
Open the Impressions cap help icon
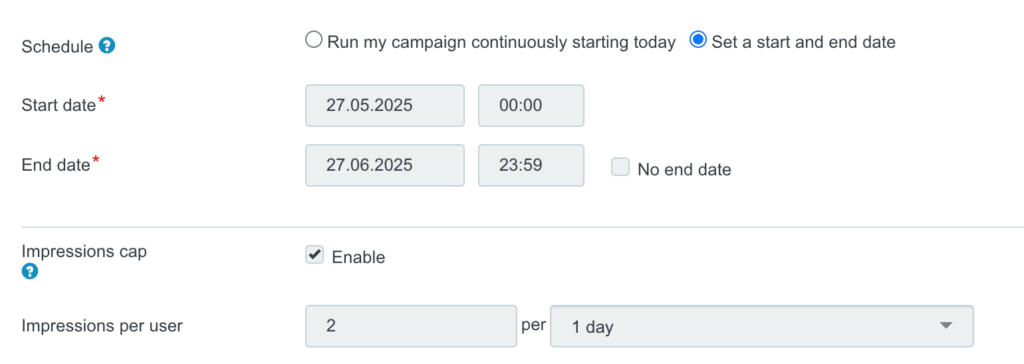click(x=29, y=272)
